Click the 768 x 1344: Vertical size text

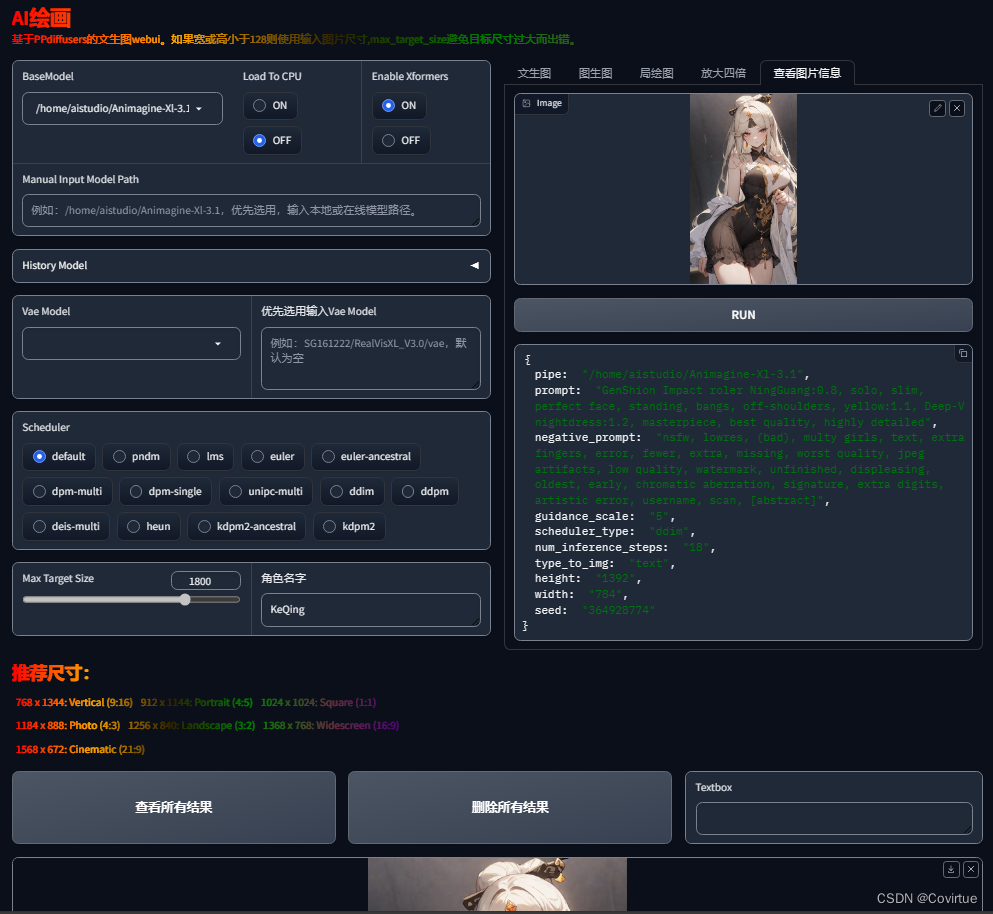(x=74, y=702)
